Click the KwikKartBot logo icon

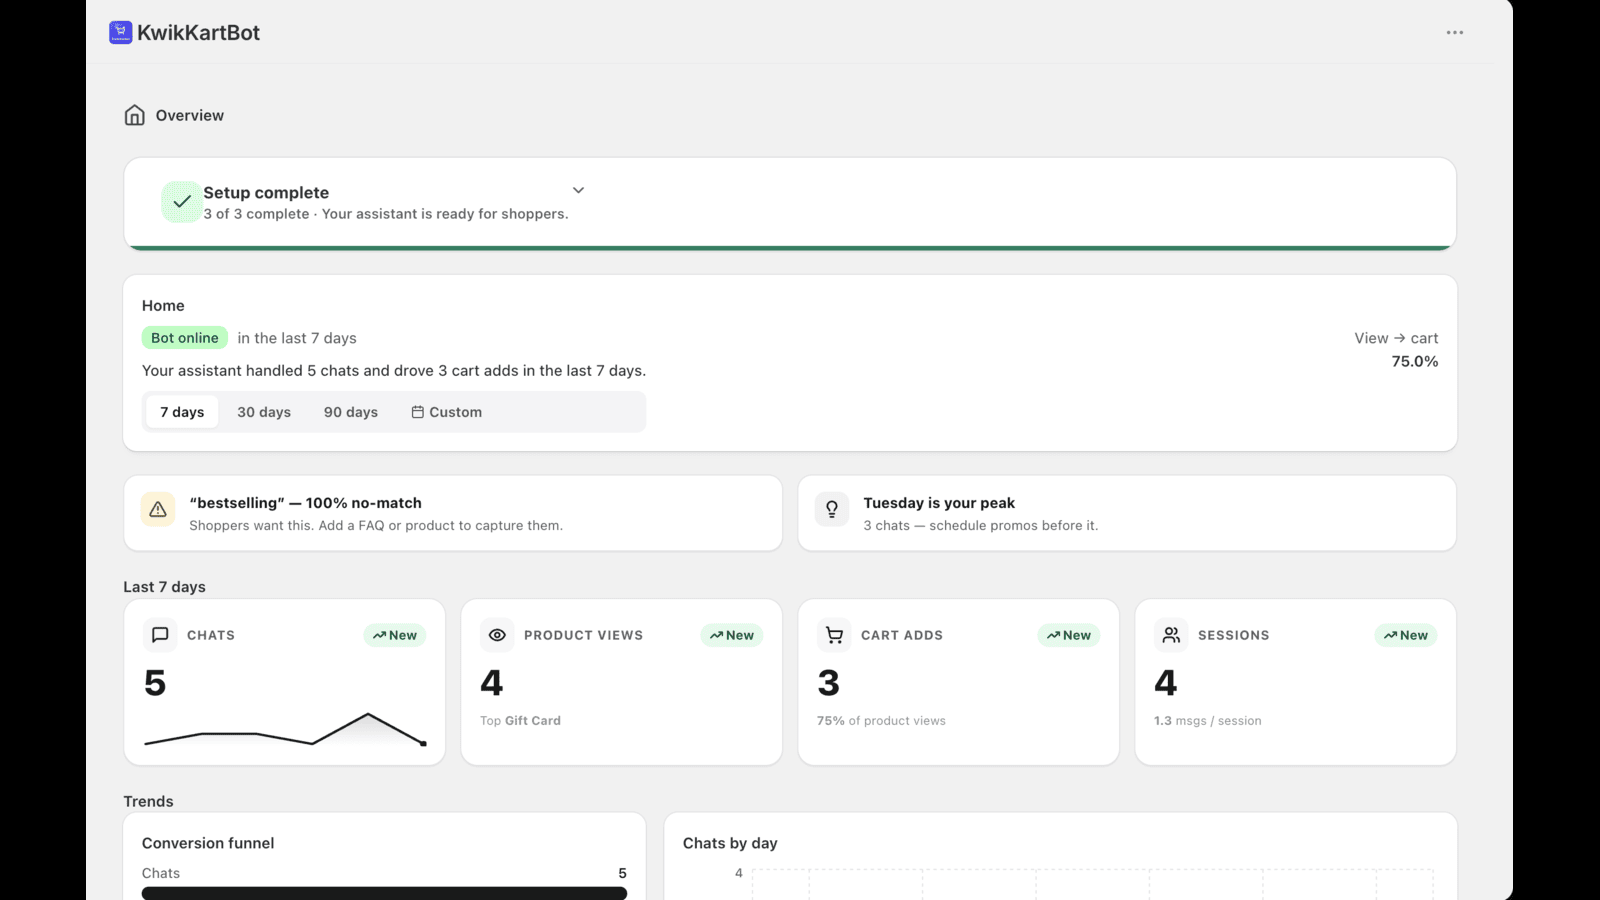tap(121, 33)
